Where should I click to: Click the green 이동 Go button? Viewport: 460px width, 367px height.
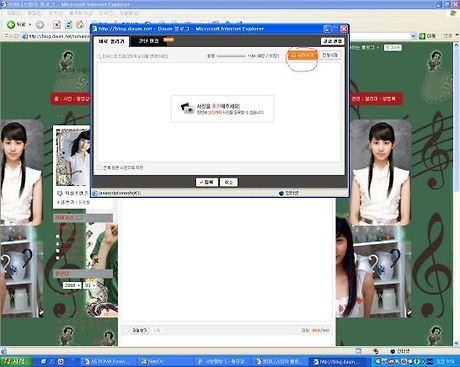click(x=428, y=36)
